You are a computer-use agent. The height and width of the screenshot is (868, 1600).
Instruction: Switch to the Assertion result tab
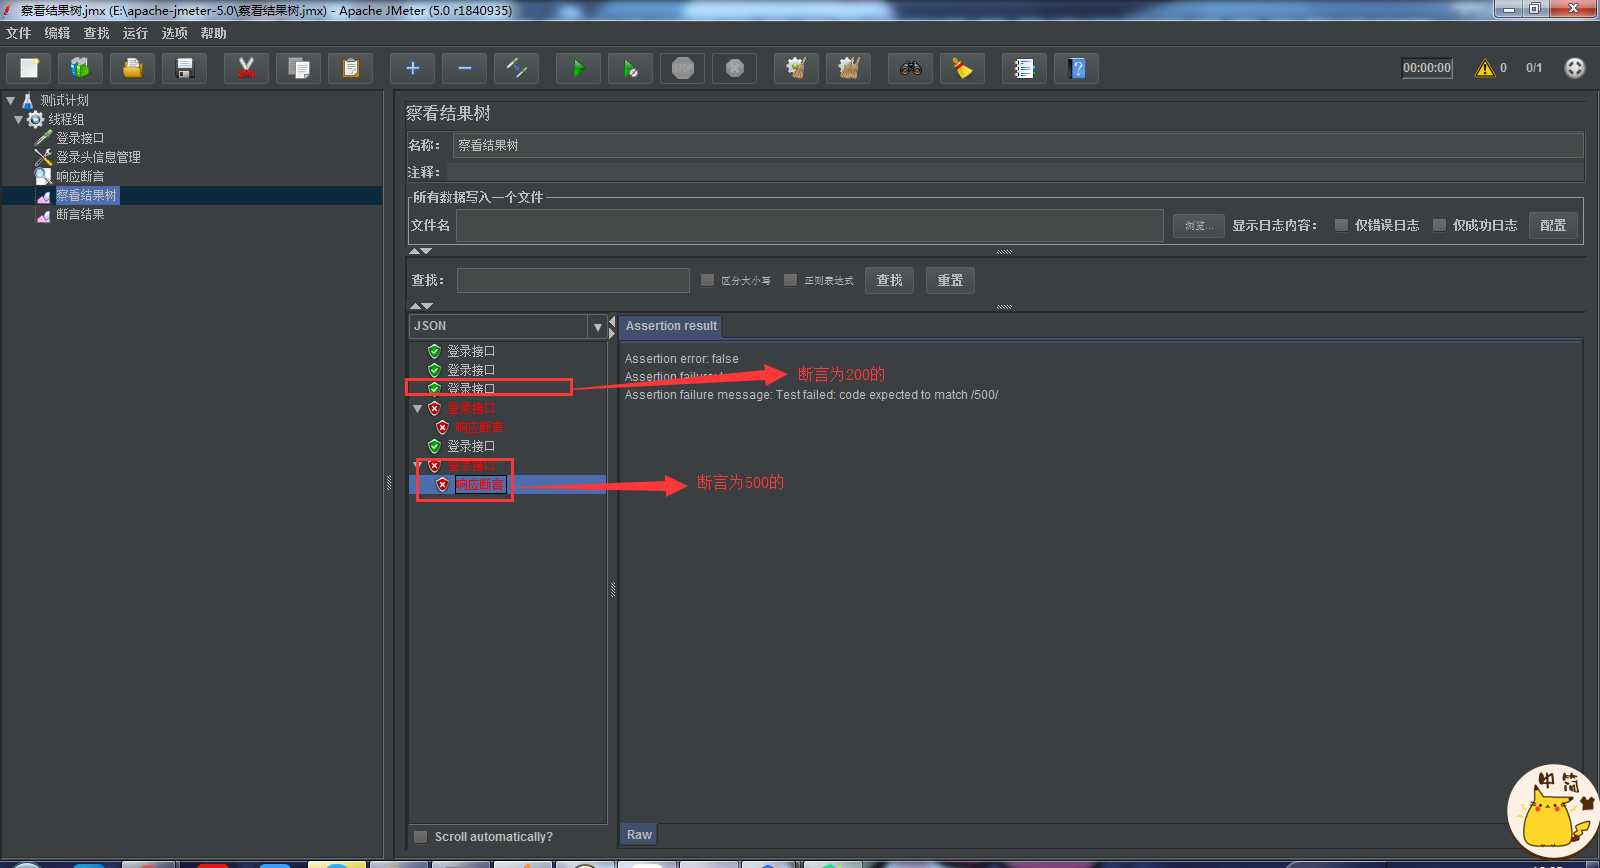click(671, 326)
